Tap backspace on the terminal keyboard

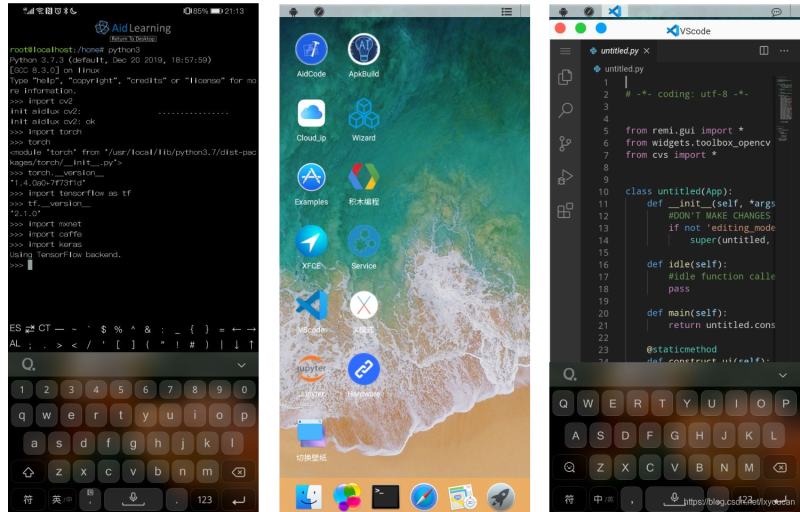(x=238, y=472)
